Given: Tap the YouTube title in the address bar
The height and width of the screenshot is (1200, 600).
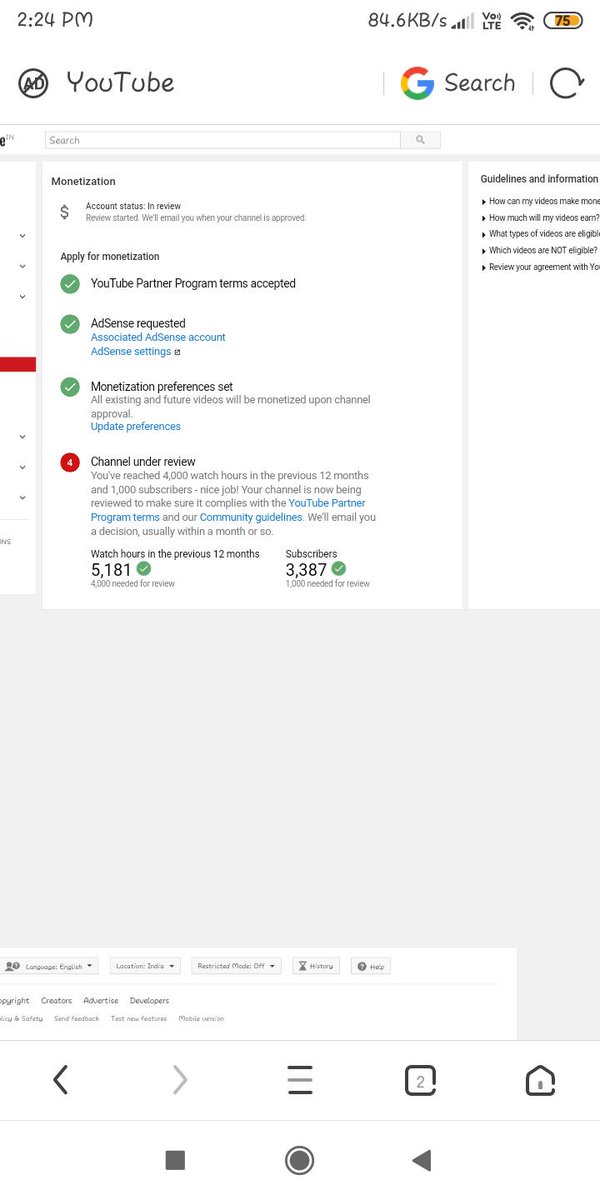Looking at the screenshot, I should pyautogui.click(x=120, y=83).
